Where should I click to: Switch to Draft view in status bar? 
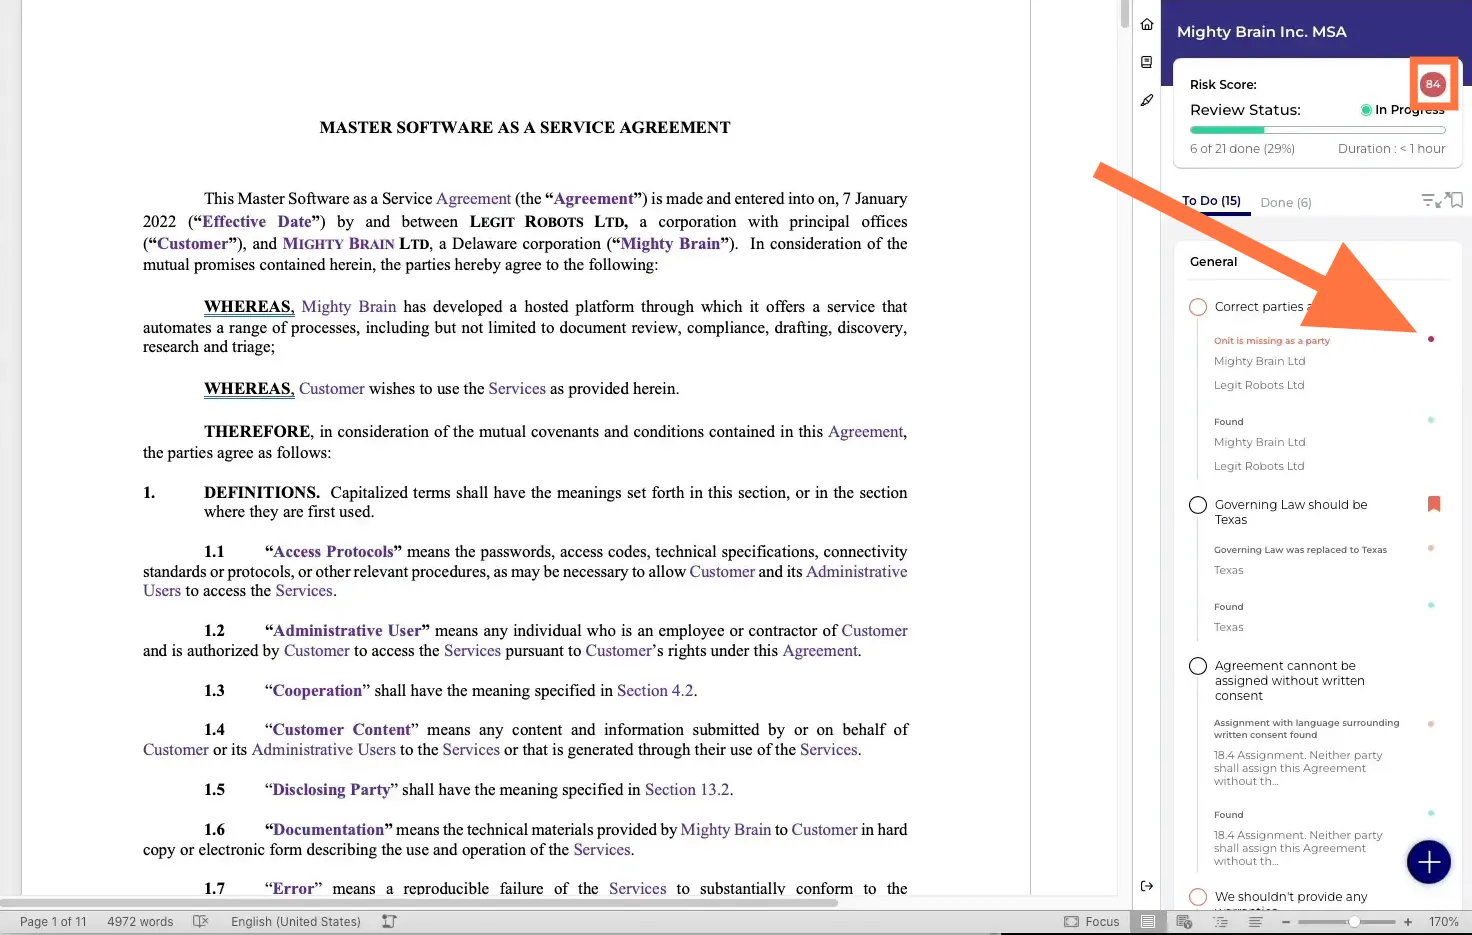coord(1254,922)
